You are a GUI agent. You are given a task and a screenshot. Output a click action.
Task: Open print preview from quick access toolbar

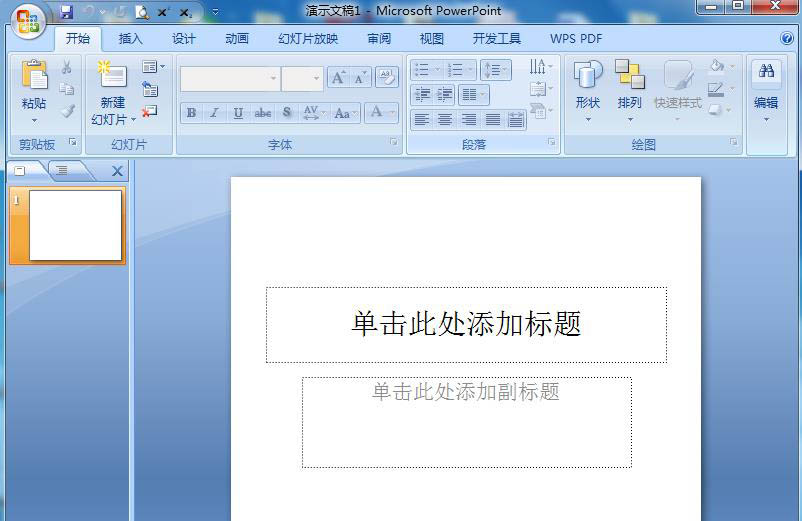pyautogui.click(x=142, y=12)
